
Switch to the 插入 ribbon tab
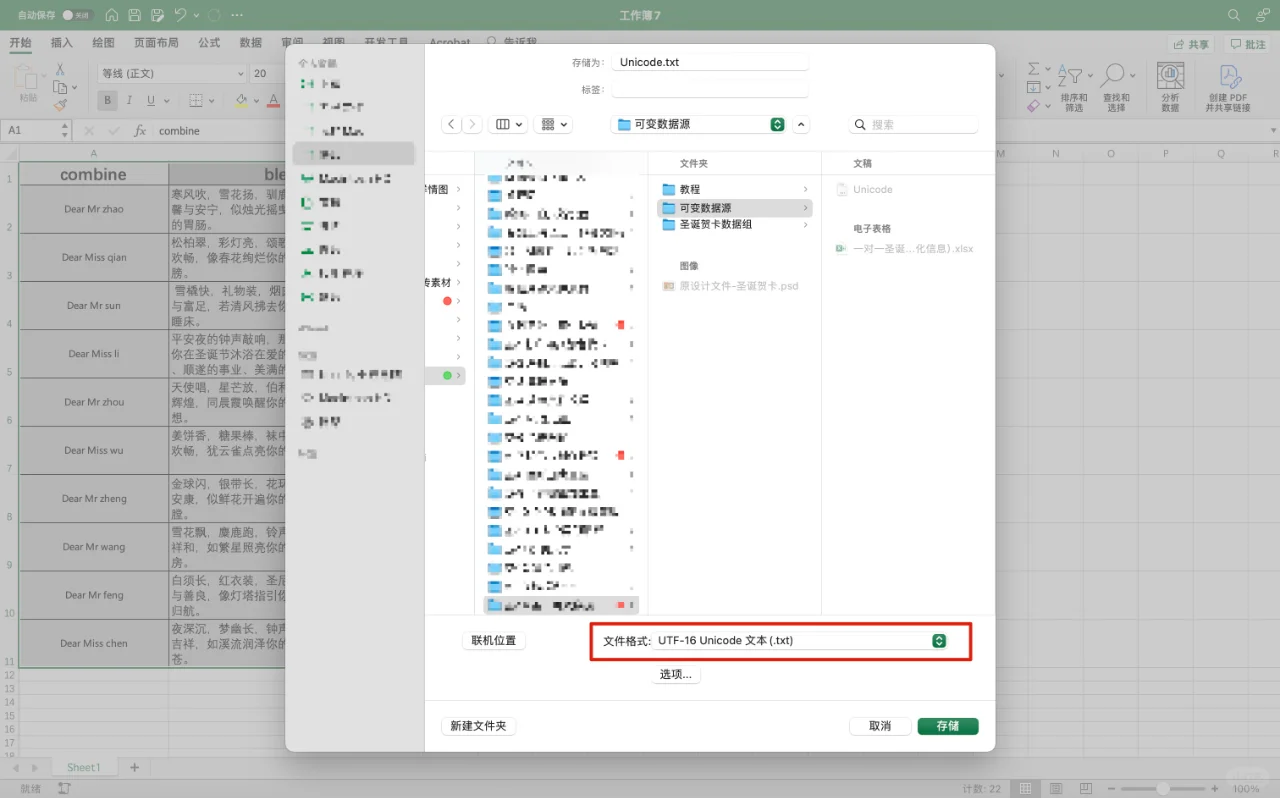62,42
